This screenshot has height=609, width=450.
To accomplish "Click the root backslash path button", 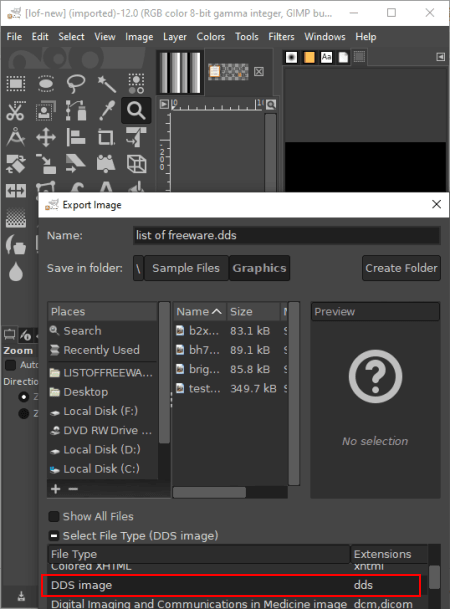I will [x=138, y=268].
